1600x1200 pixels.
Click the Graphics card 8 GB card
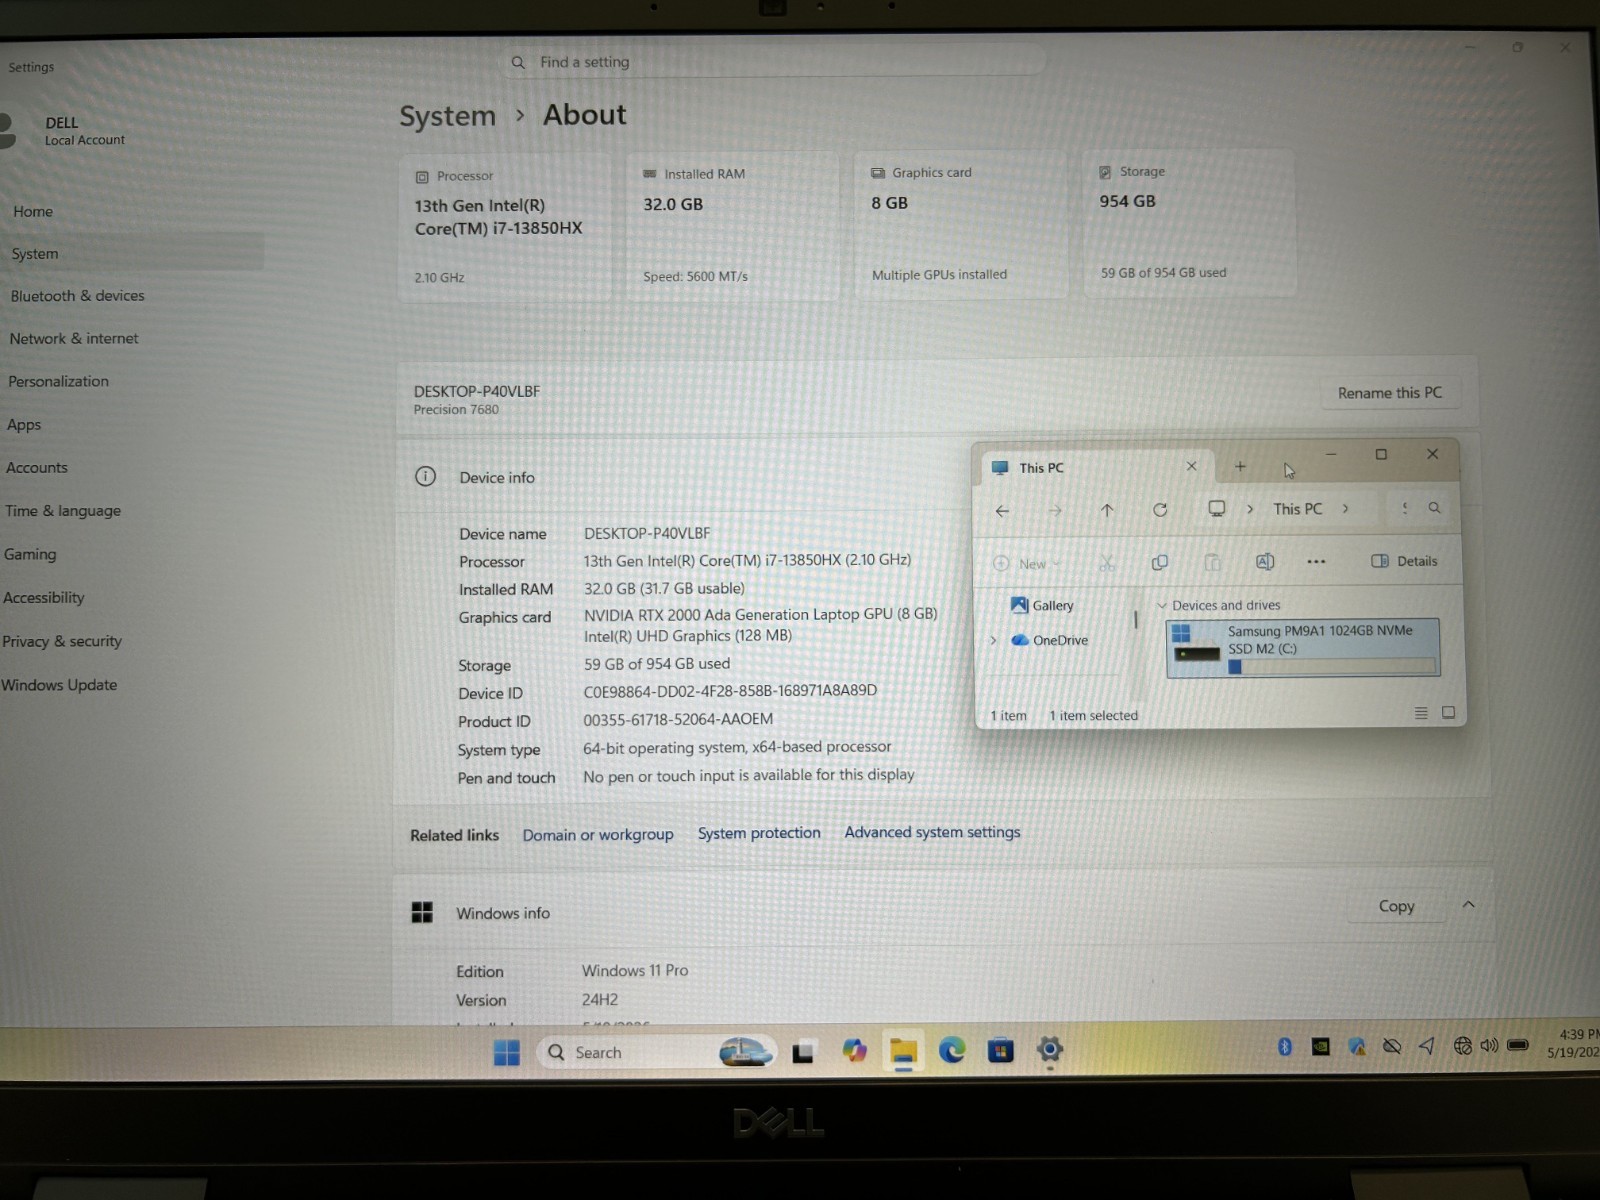pos(961,225)
